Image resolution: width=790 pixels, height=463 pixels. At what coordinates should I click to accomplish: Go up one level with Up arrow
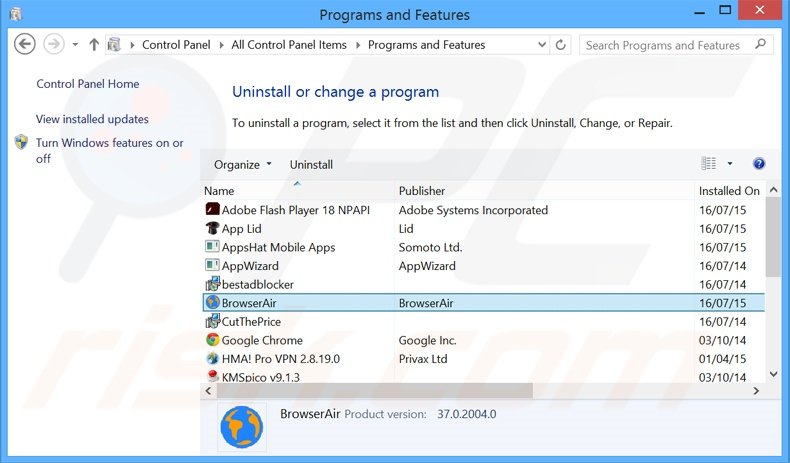click(94, 45)
